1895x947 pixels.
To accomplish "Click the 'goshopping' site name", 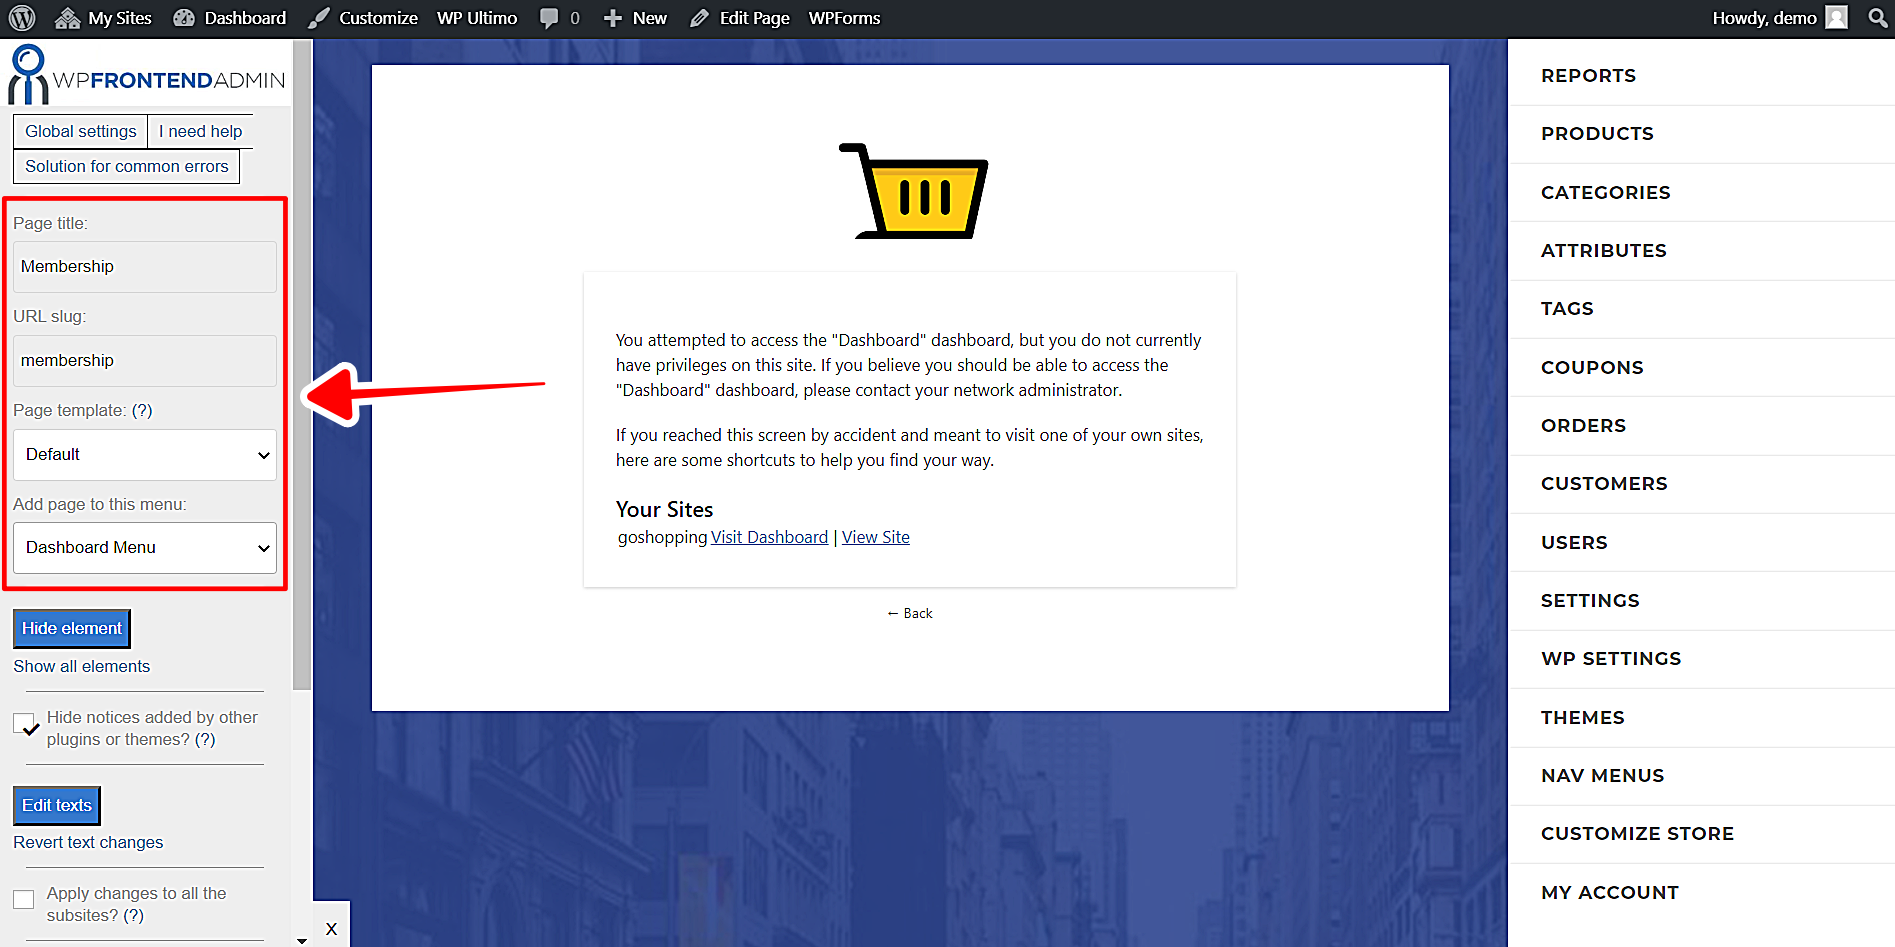I will (x=662, y=537).
